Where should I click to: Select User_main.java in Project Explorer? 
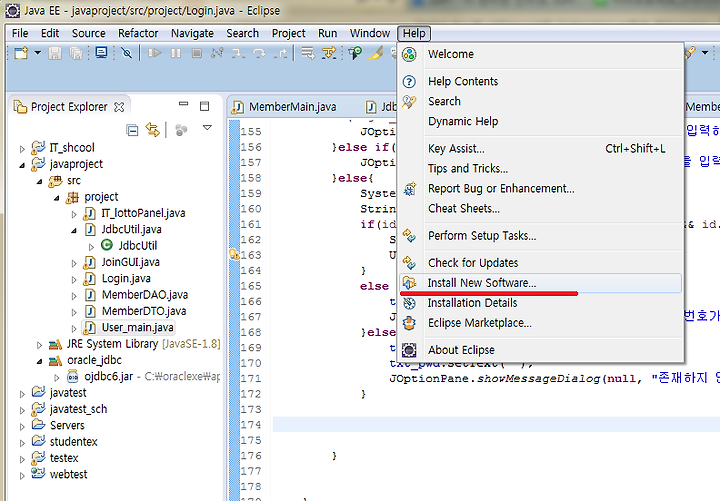pyautogui.click(x=137, y=327)
